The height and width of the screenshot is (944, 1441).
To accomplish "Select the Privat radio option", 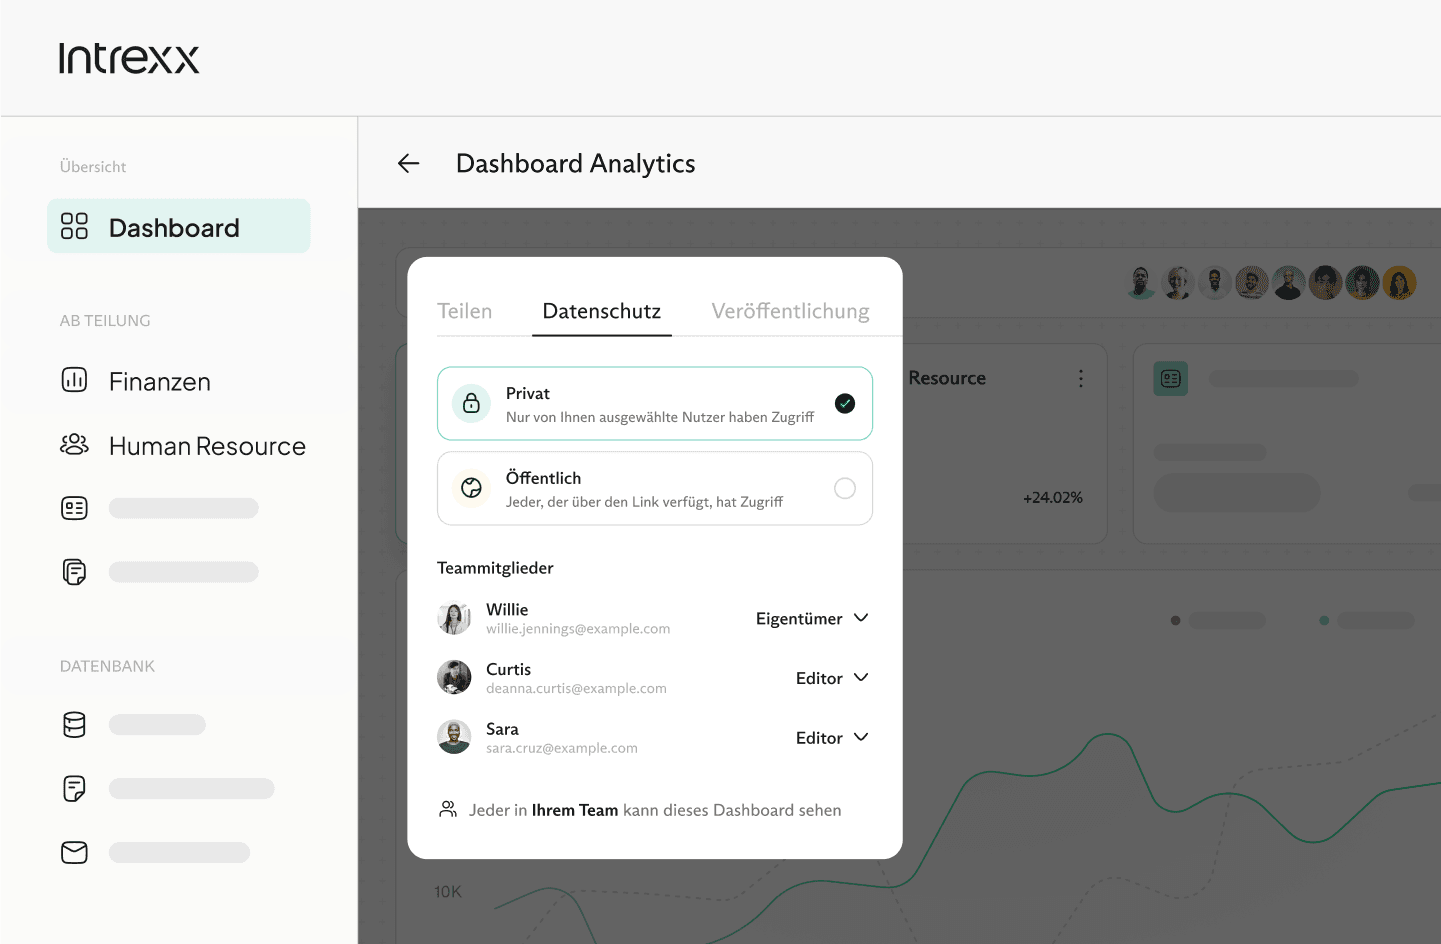I will click(844, 403).
